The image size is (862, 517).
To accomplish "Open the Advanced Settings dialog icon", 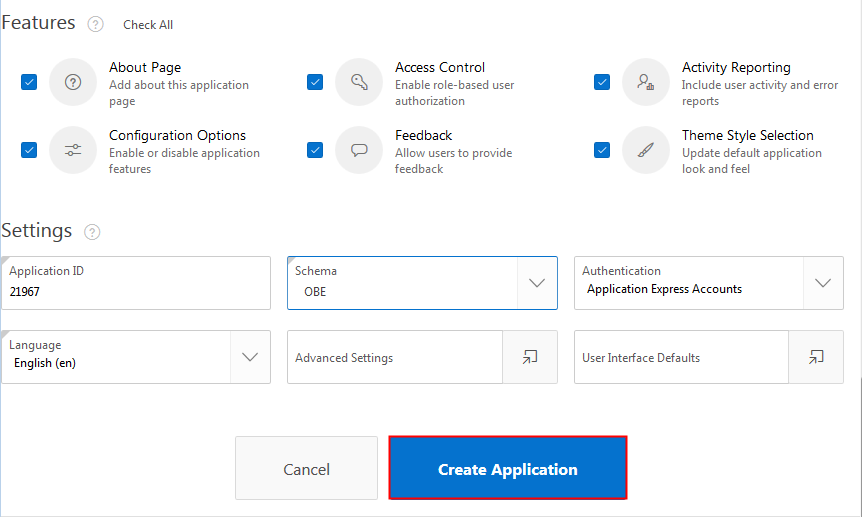I will click(530, 357).
